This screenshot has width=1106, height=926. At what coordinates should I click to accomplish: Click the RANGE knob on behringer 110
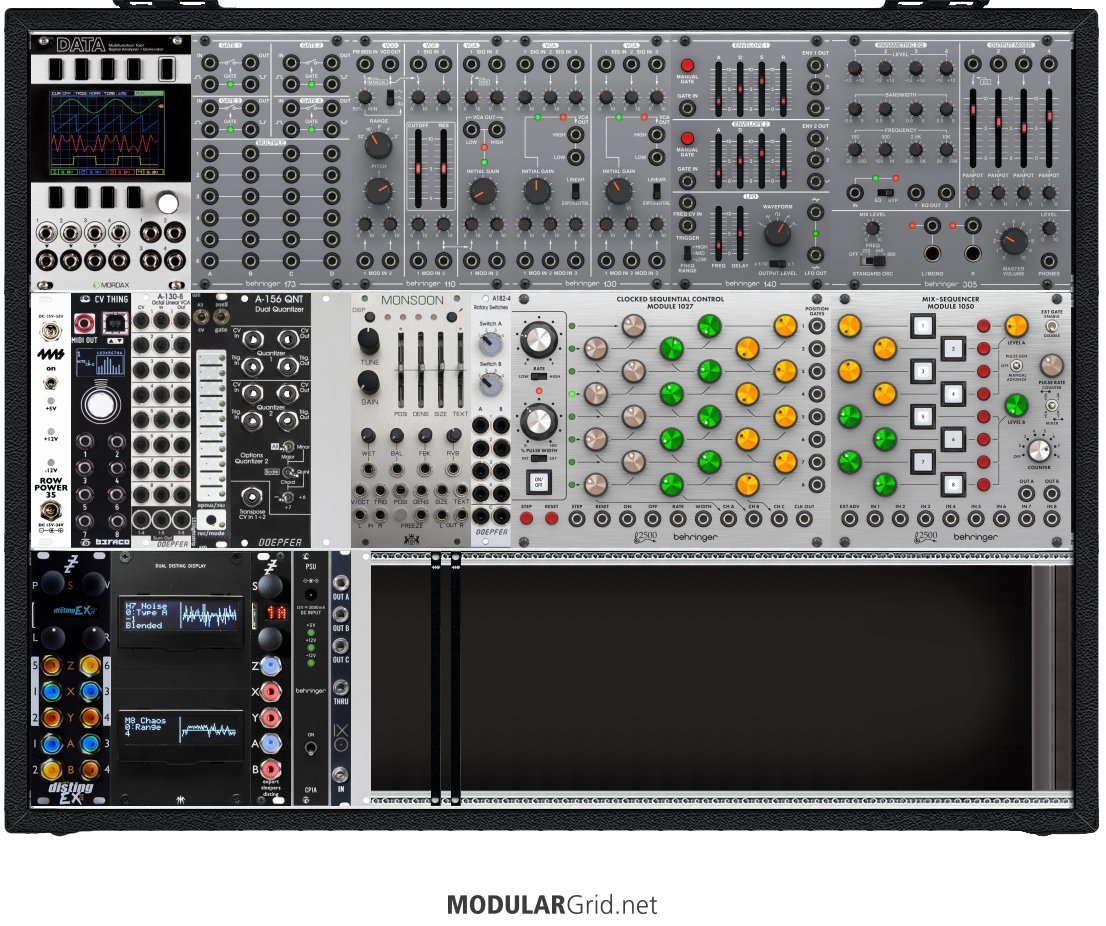[377, 146]
